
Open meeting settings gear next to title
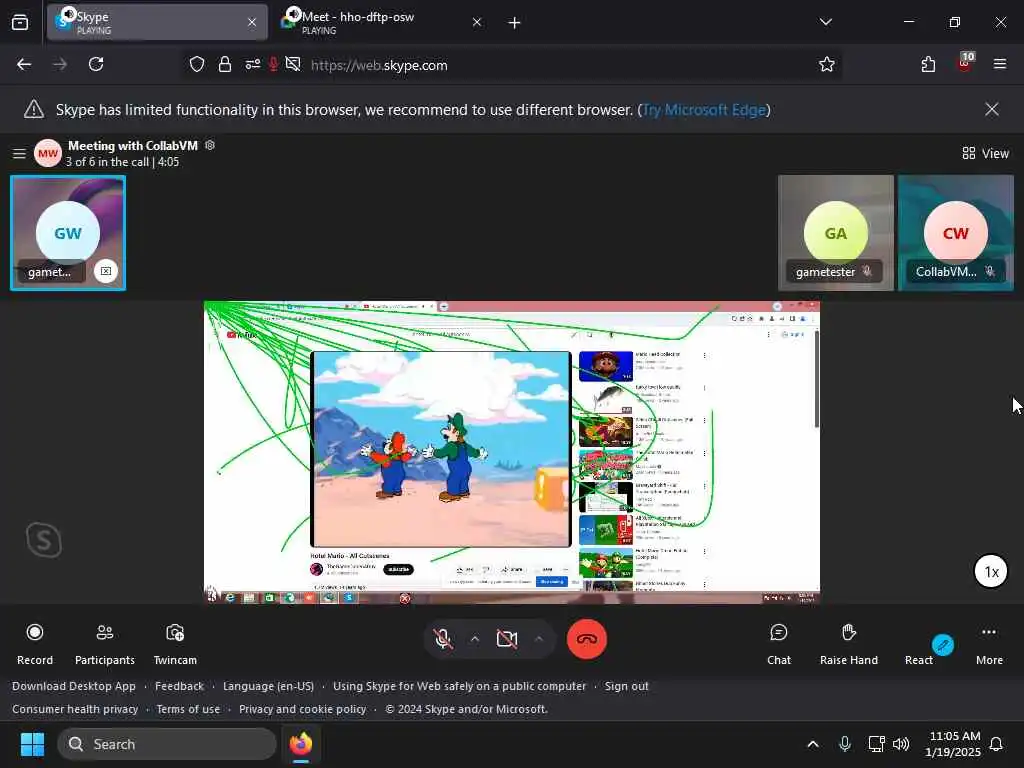click(210, 145)
